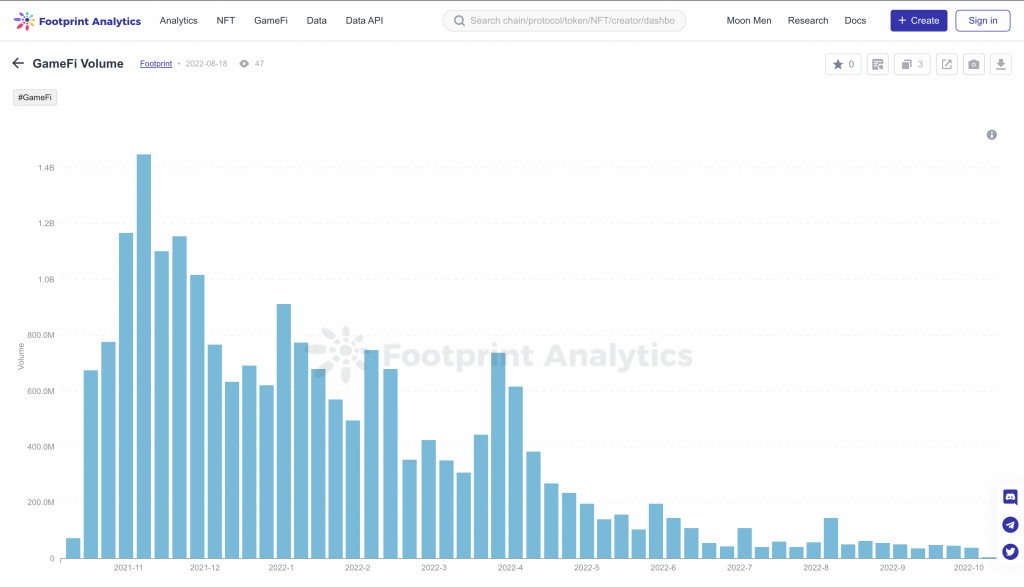Take a snapshot with the camera icon
Screen dimensions: 1024x587
coord(974,64)
